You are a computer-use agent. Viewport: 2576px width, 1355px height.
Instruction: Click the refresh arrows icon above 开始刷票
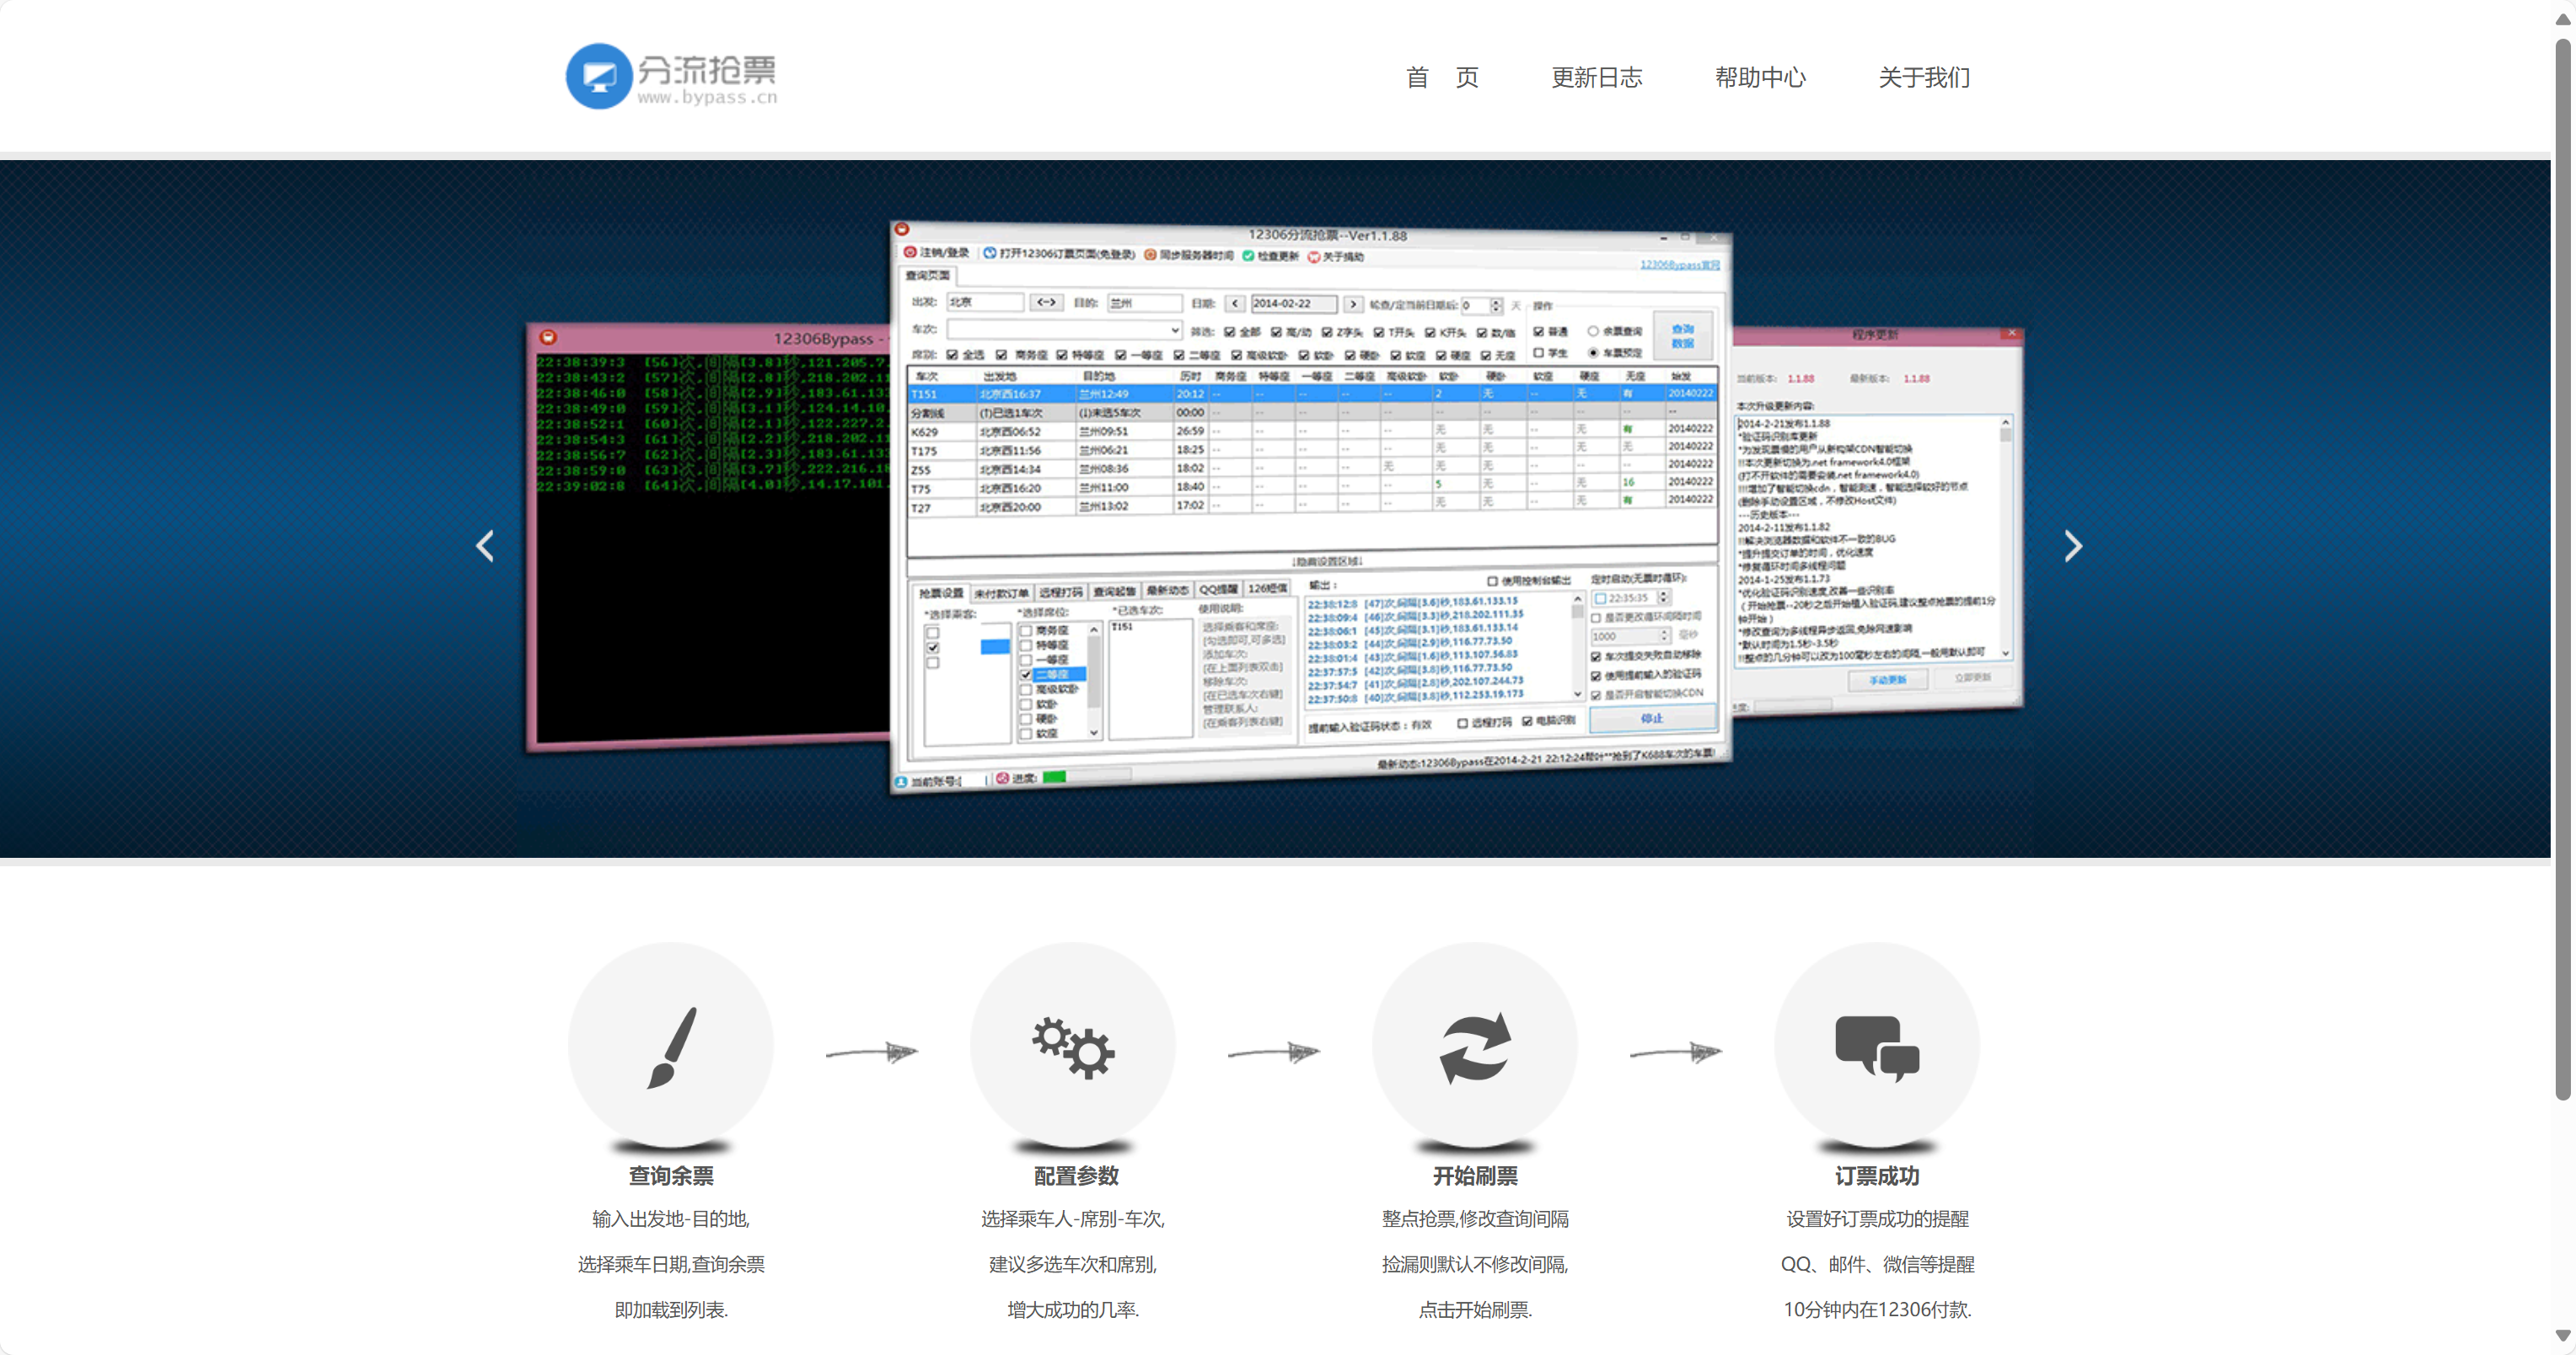click(x=1475, y=1047)
